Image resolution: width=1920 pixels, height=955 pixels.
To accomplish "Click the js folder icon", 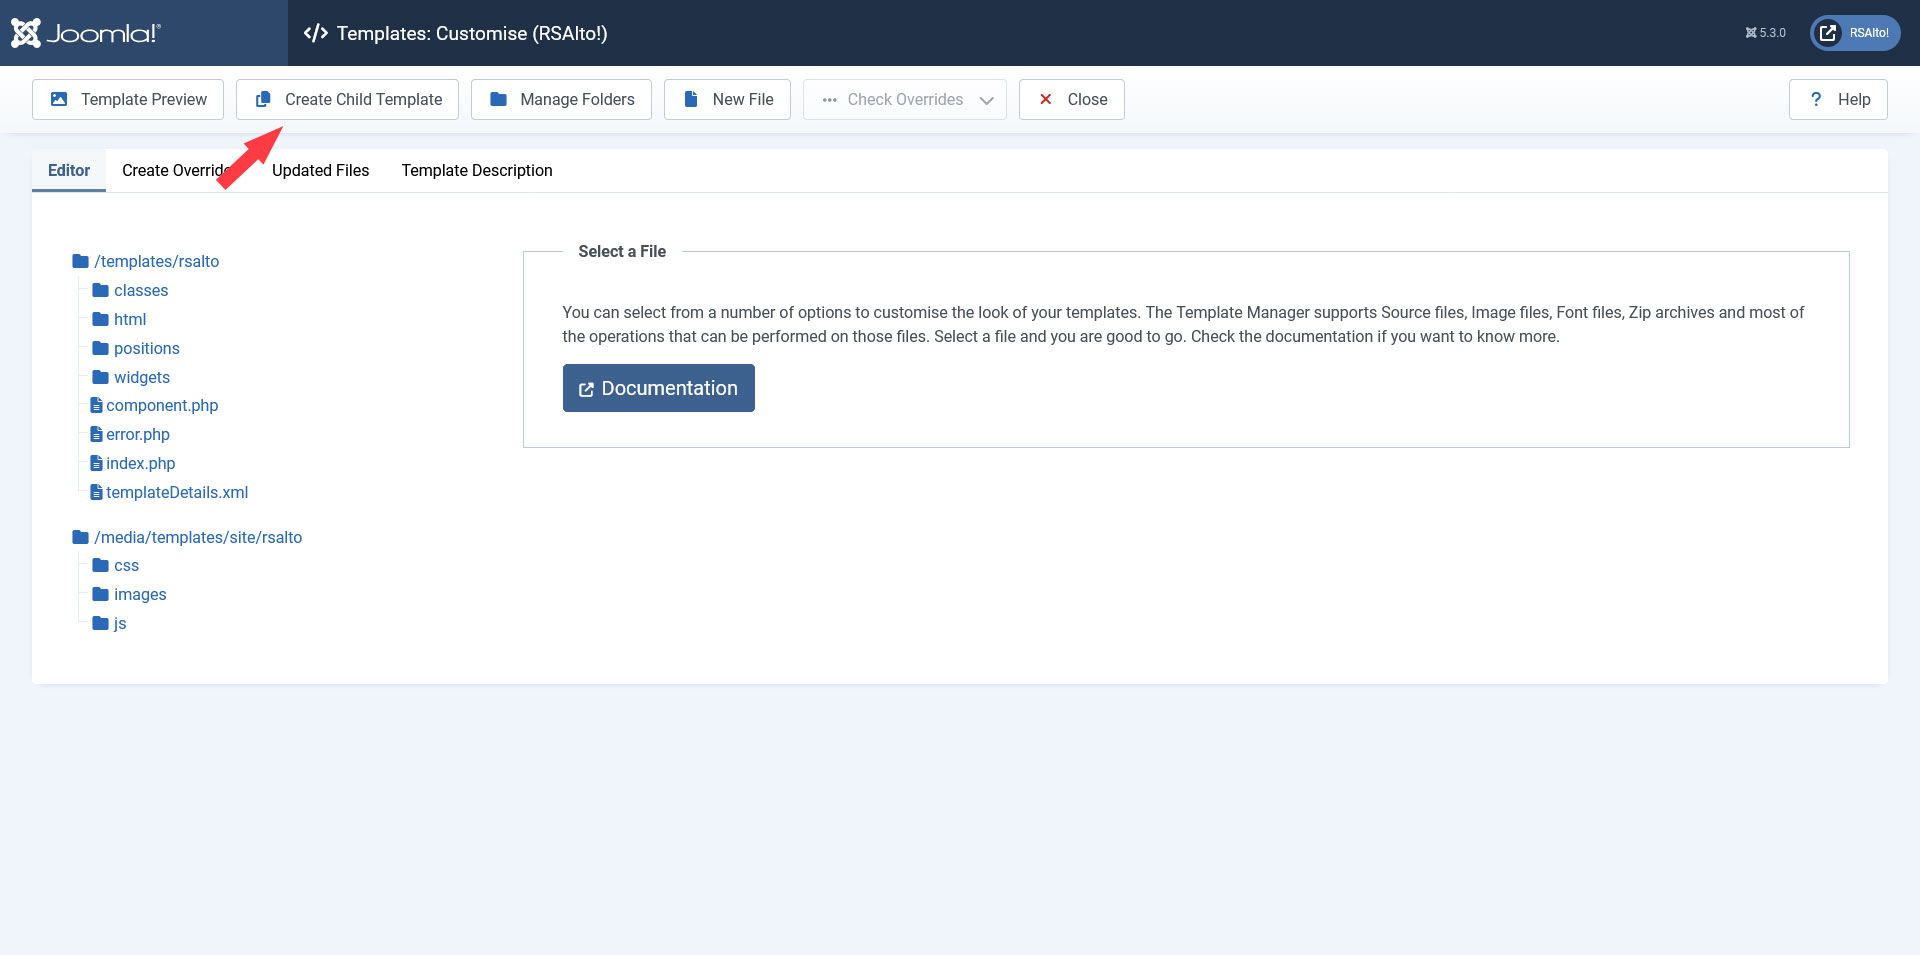I will pos(101,623).
